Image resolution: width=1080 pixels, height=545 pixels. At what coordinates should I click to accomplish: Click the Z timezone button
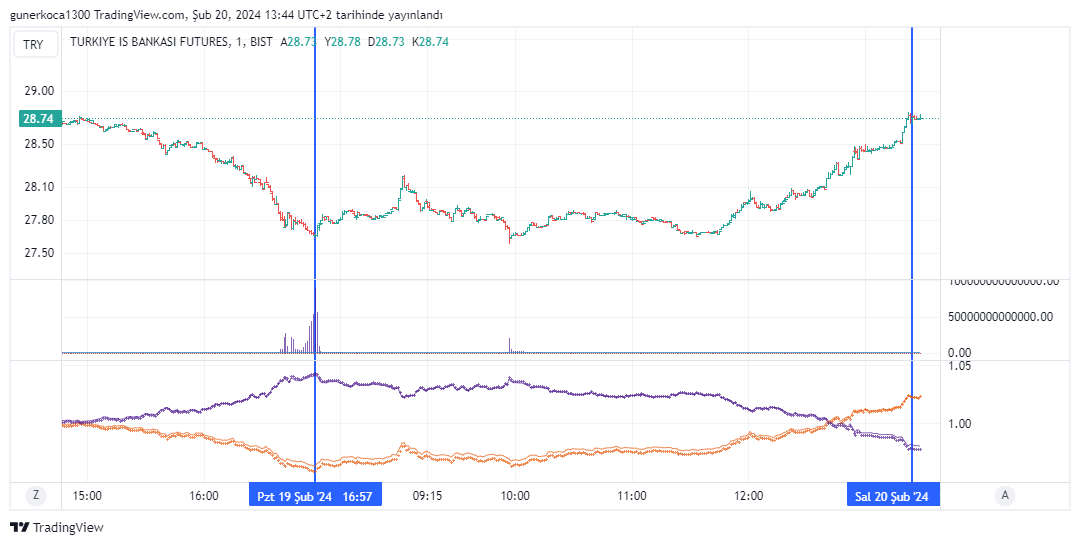pos(36,495)
